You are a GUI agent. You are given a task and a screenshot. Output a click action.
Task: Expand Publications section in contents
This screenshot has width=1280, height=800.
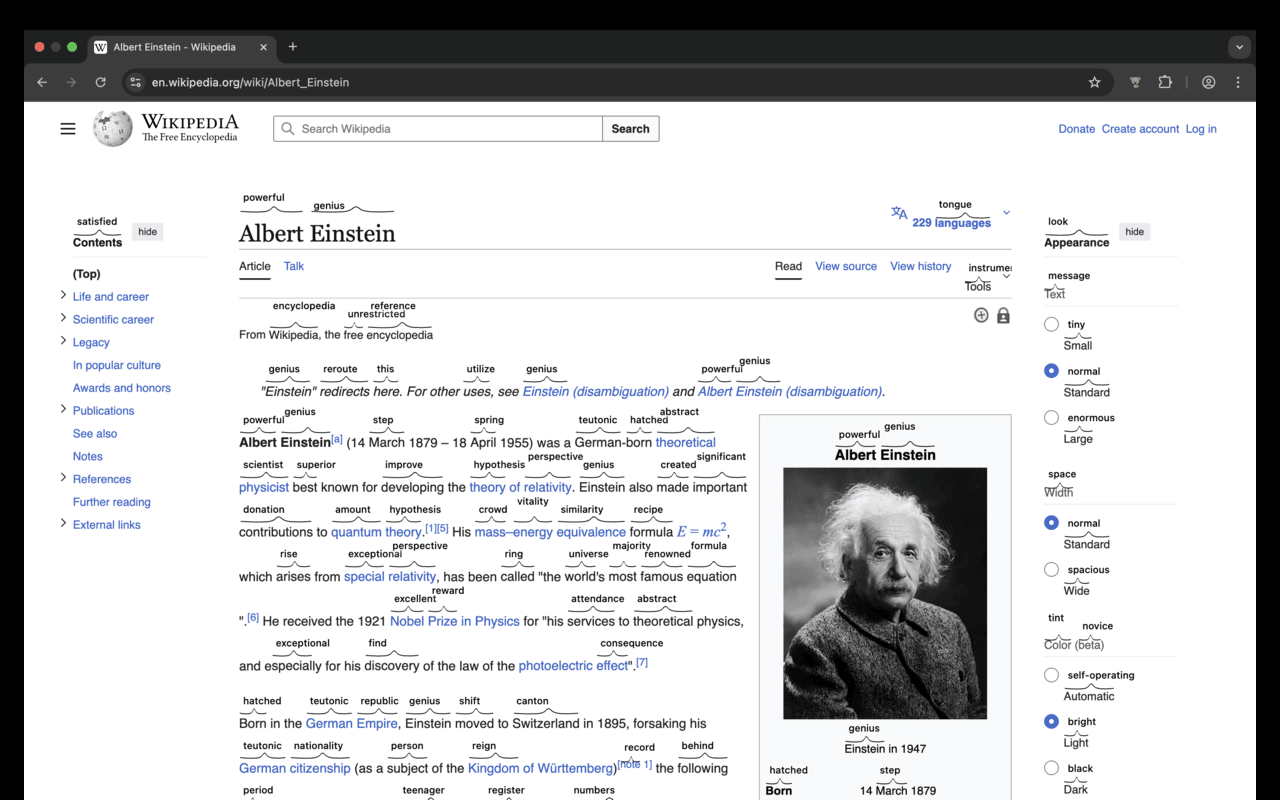point(63,409)
